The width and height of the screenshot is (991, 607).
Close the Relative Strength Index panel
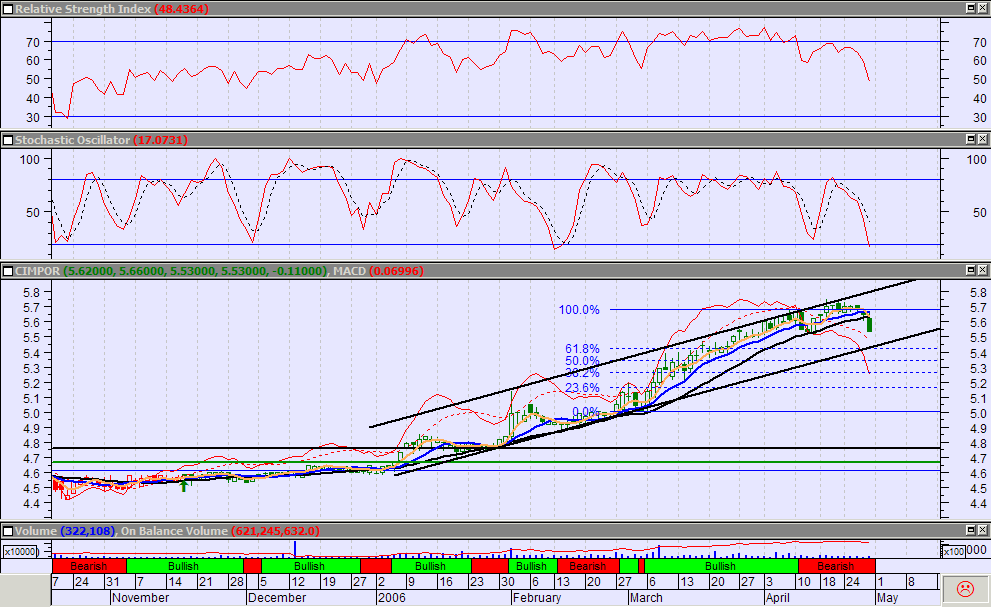pos(982,8)
